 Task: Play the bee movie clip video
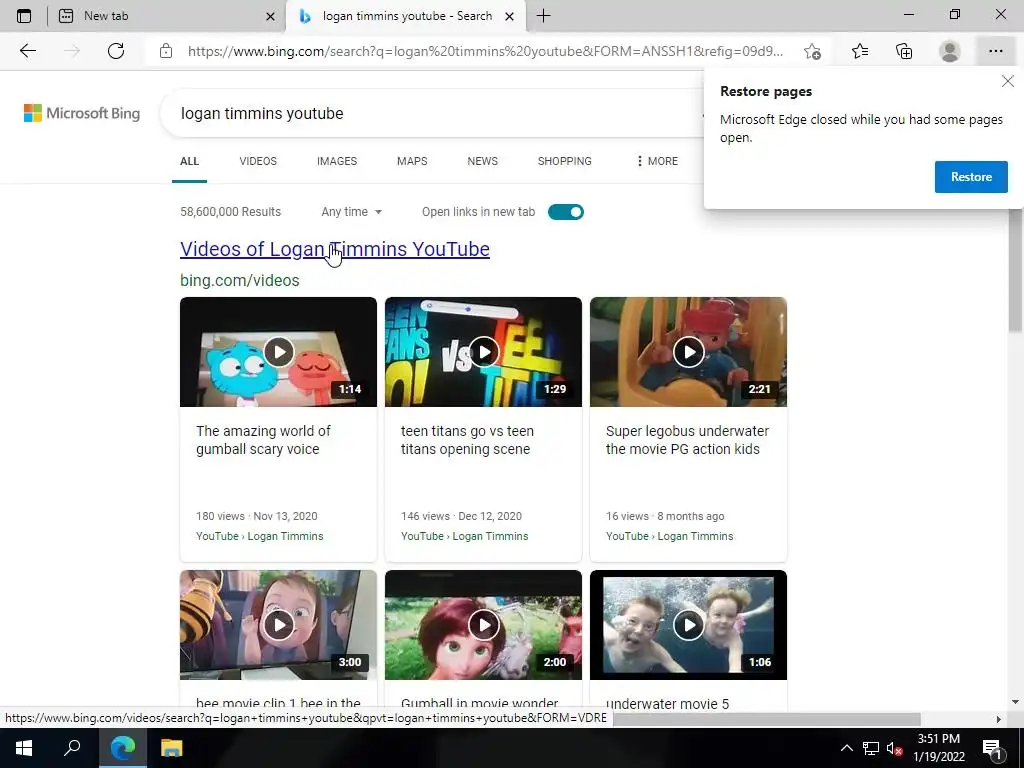tap(279, 625)
